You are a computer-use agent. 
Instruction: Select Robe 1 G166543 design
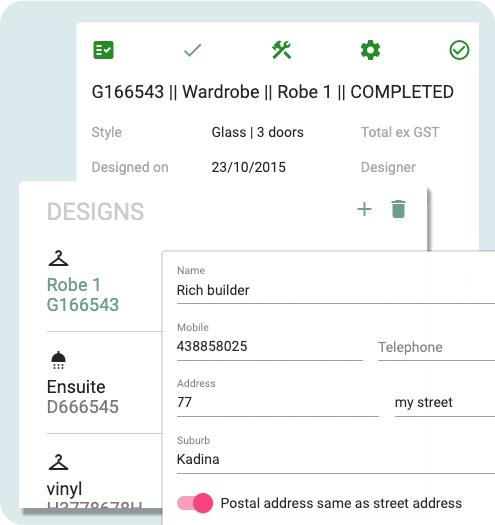click(x=104, y=290)
